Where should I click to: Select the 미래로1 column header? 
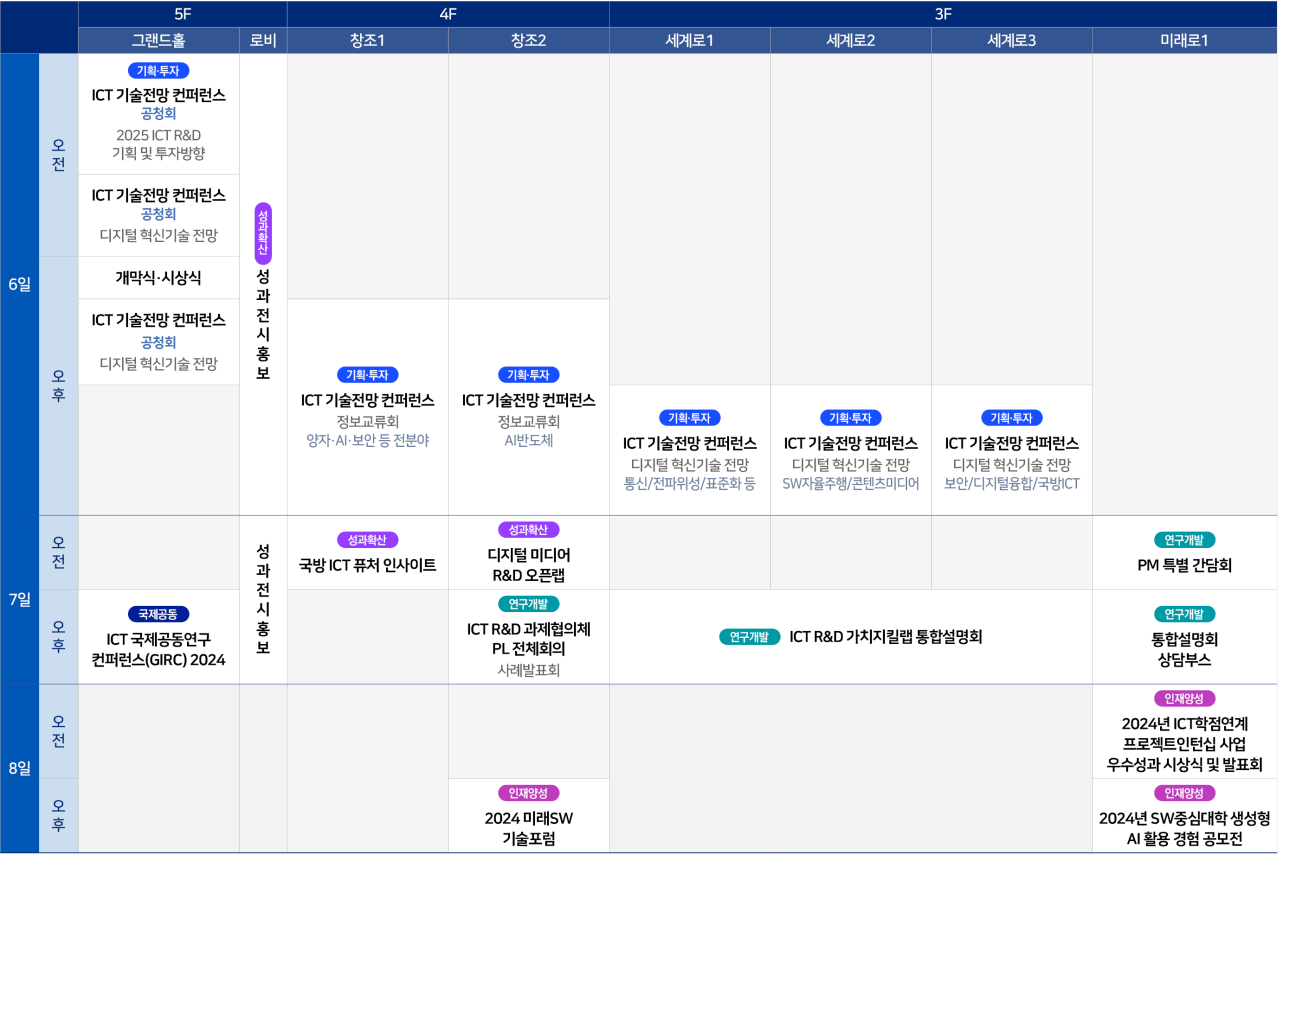pos(1185,40)
